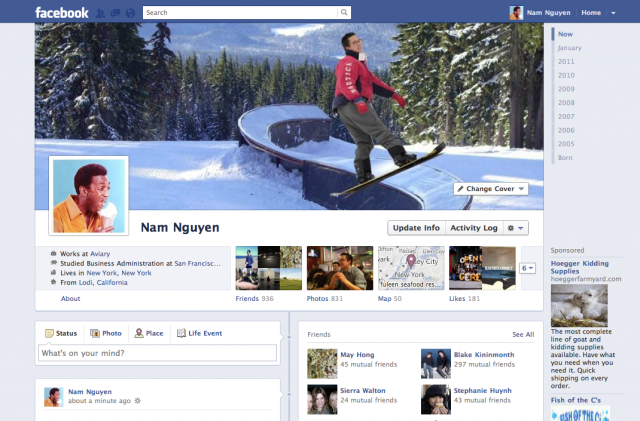Click the search magnifier button
The width and height of the screenshot is (640, 421).
coord(344,12)
